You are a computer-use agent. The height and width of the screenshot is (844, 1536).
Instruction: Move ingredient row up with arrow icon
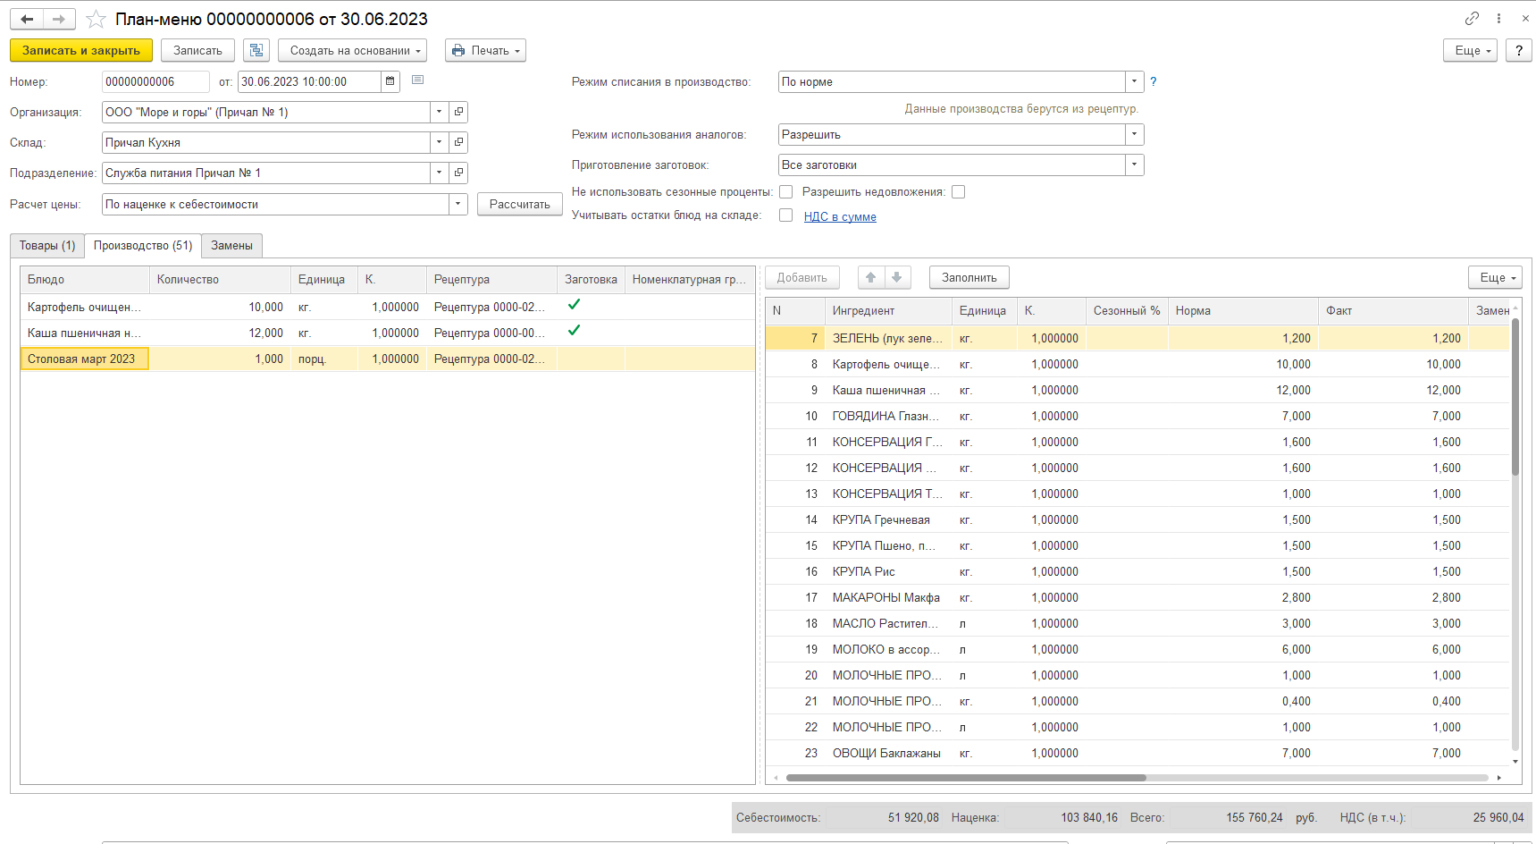point(870,278)
